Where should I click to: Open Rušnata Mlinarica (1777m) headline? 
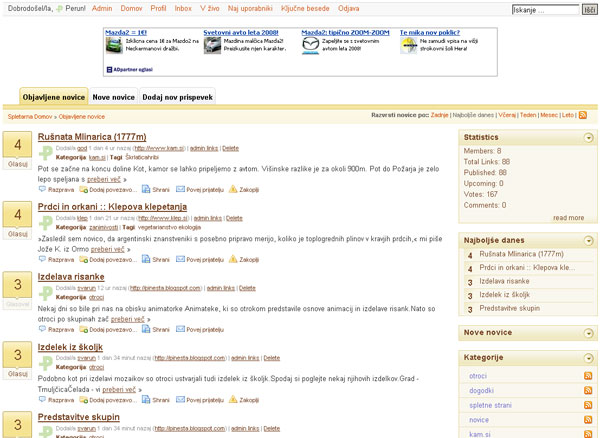pyautogui.click(x=92, y=137)
